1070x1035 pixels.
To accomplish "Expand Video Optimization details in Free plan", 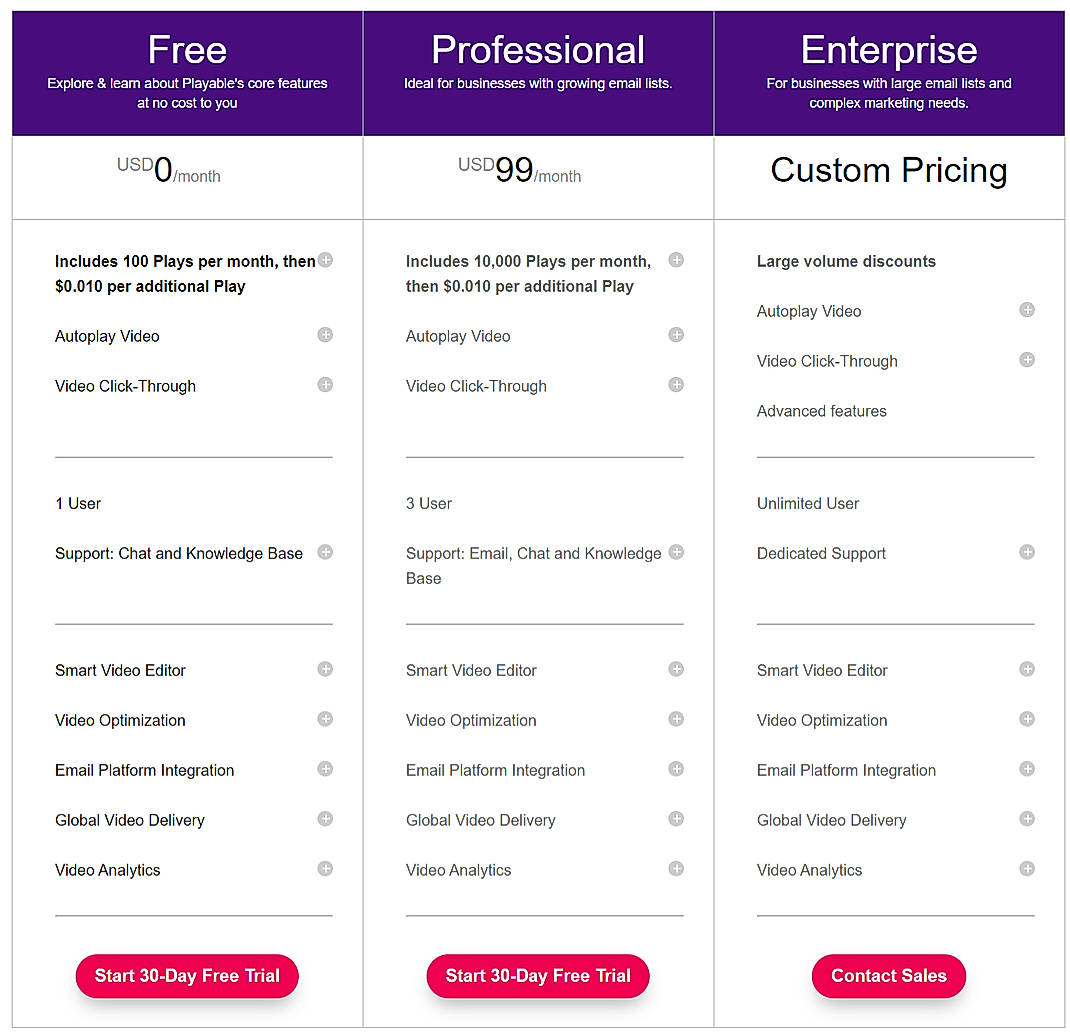I will coord(325,719).
